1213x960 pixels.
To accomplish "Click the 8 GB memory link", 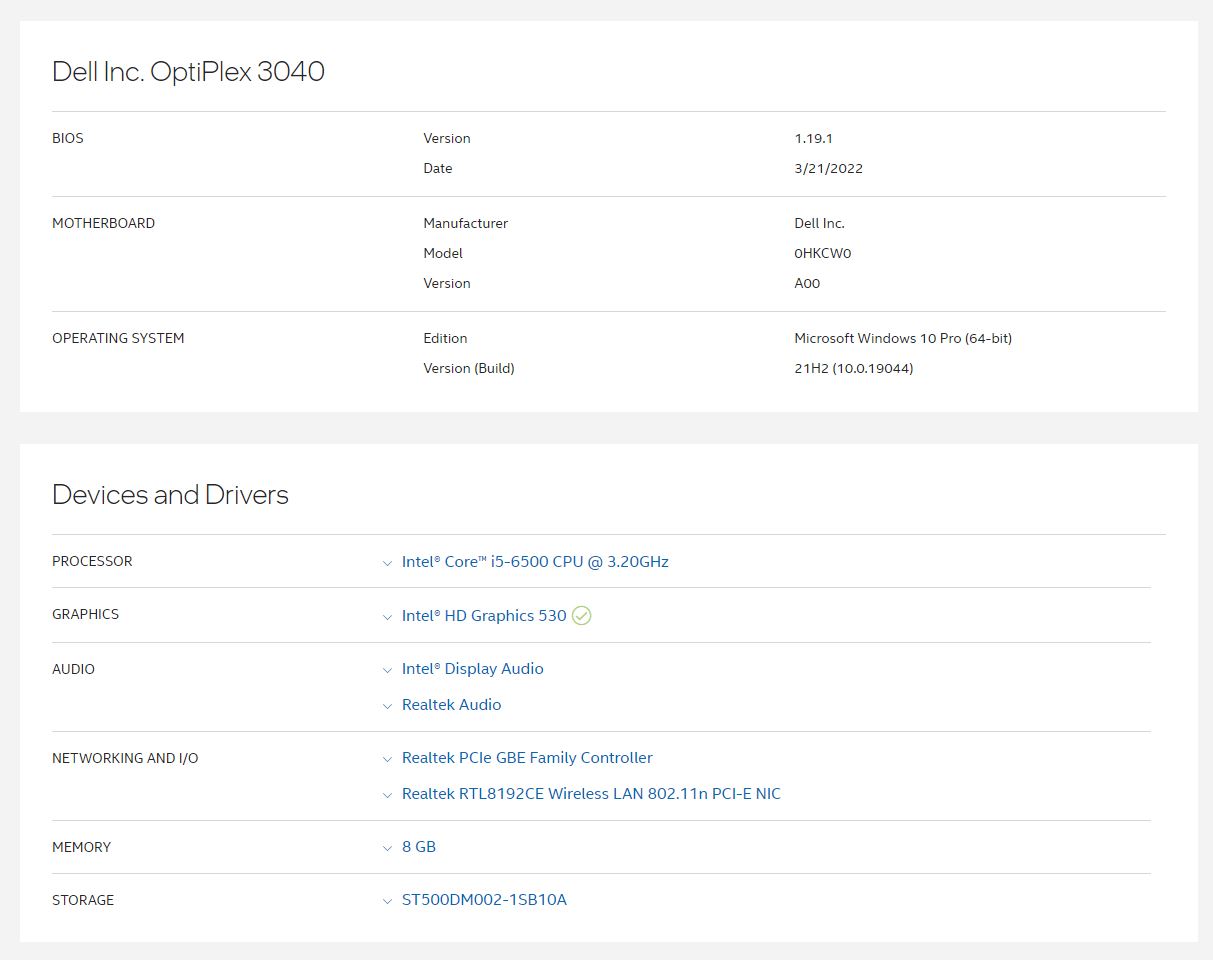I will point(419,847).
